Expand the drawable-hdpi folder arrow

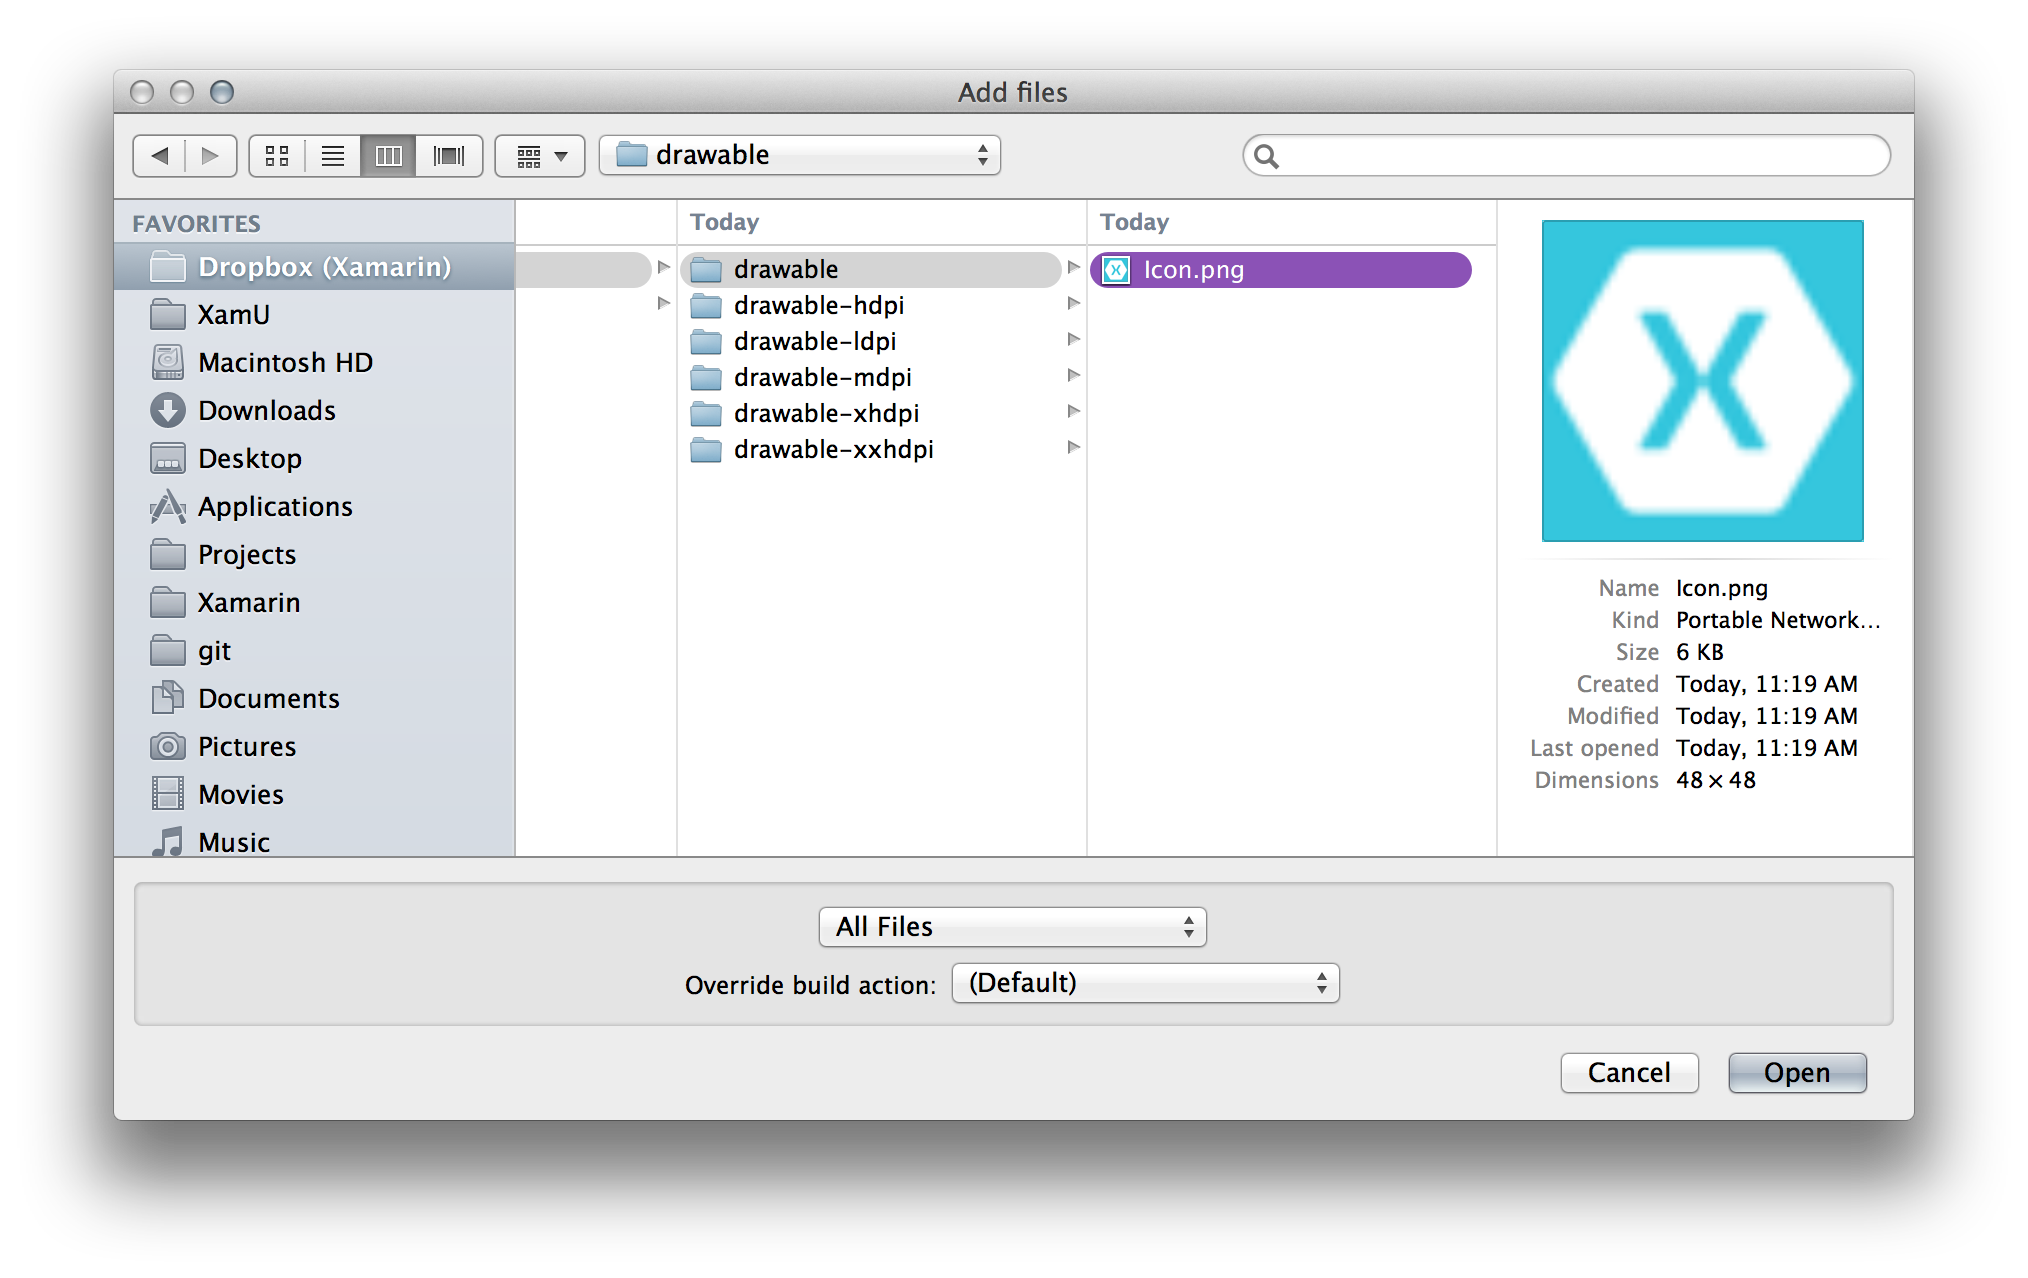(1073, 303)
